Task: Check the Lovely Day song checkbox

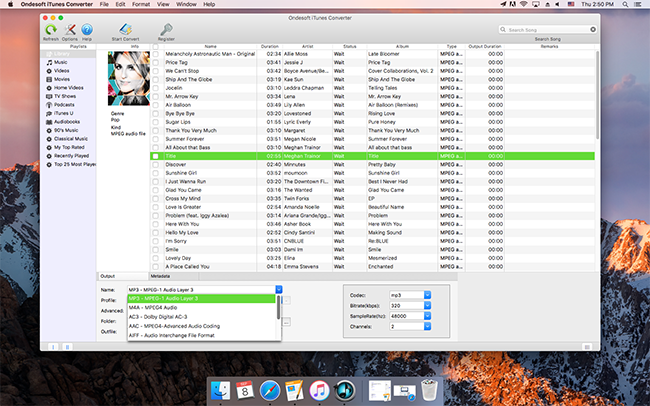Action: 155,258
